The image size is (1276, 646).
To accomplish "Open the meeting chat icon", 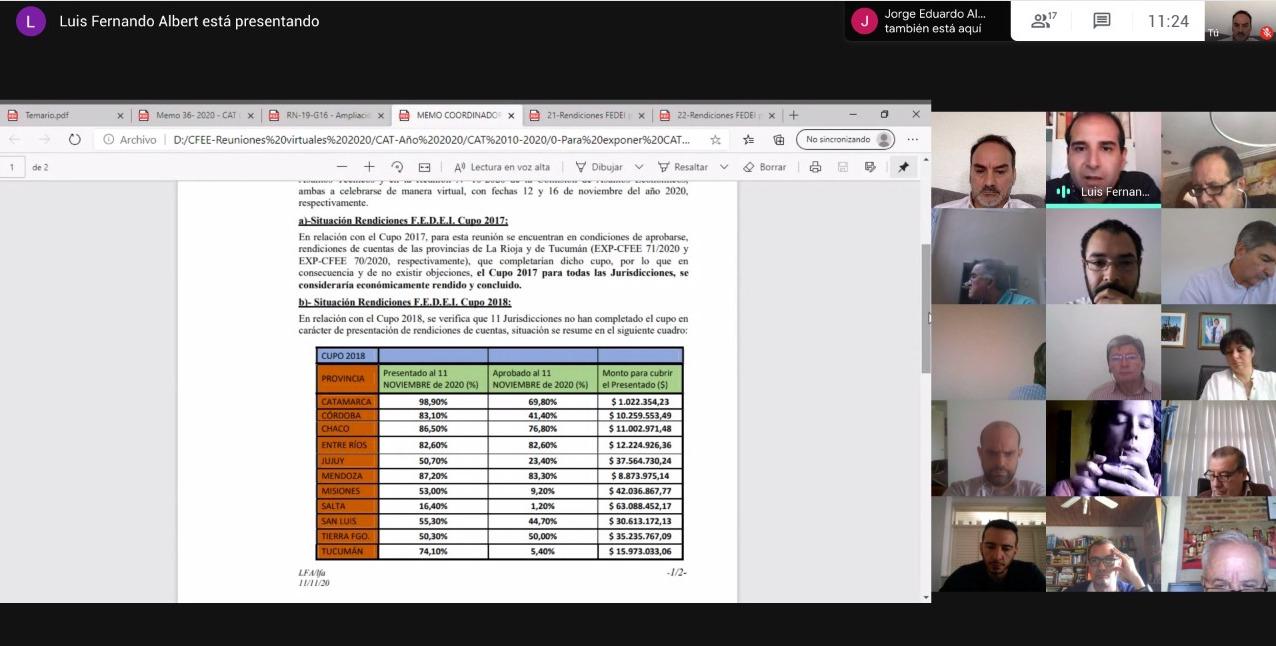I will (x=1102, y=21).
